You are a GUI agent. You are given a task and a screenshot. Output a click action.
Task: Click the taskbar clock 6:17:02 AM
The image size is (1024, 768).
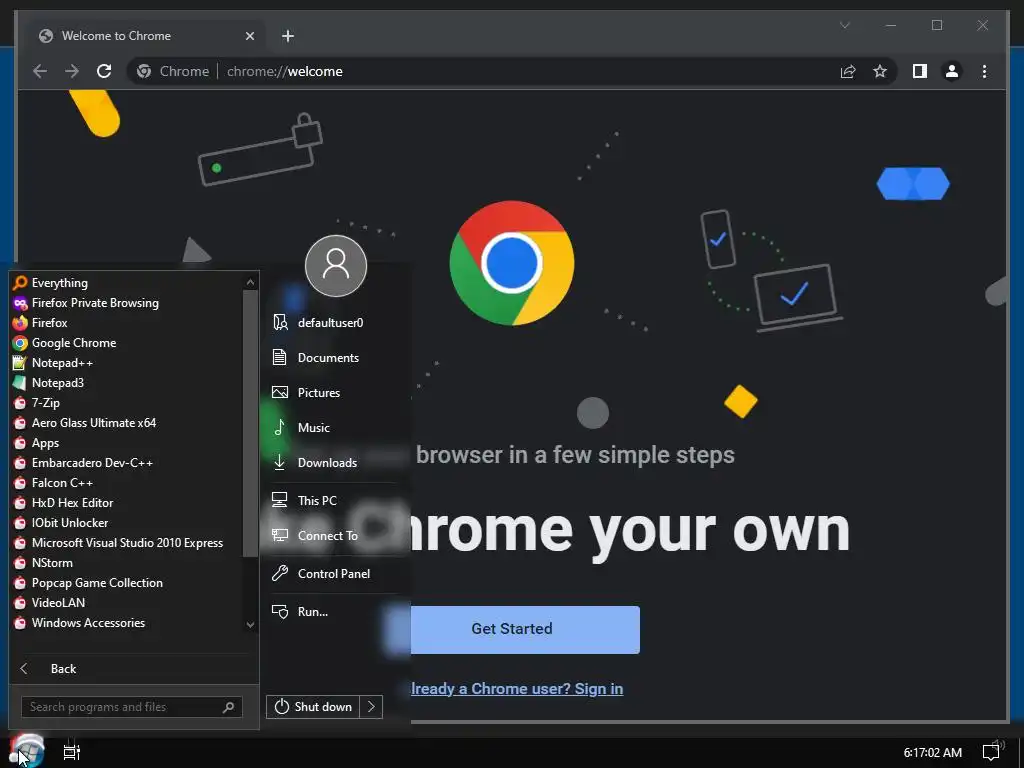pos(933,753)
